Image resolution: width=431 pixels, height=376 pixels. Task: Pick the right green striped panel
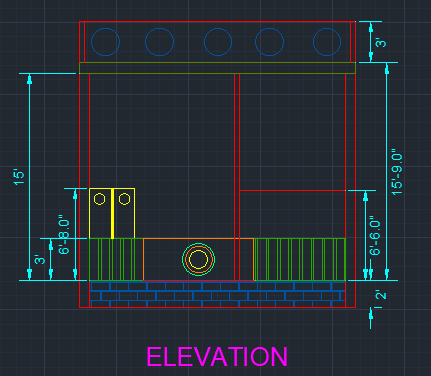[x=300, y=259]
